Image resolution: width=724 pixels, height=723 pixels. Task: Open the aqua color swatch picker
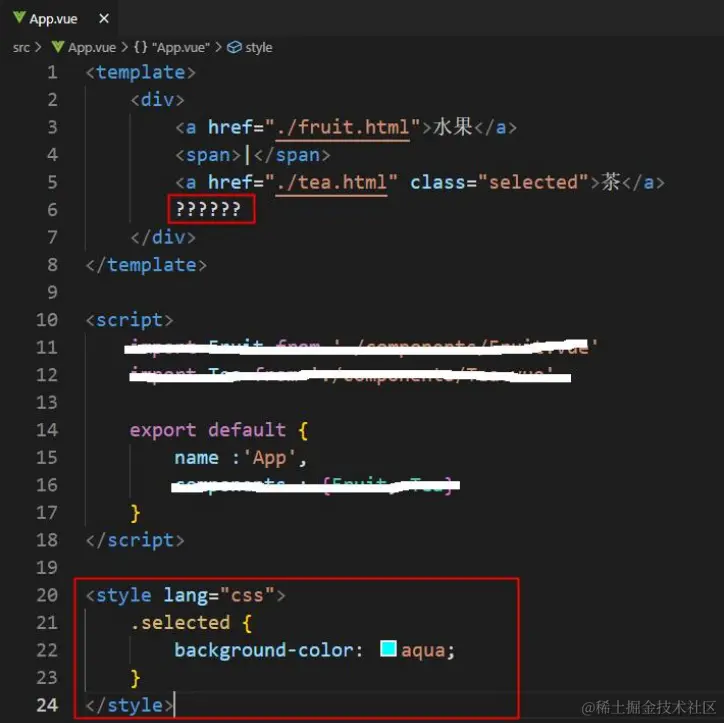[388, 648]
